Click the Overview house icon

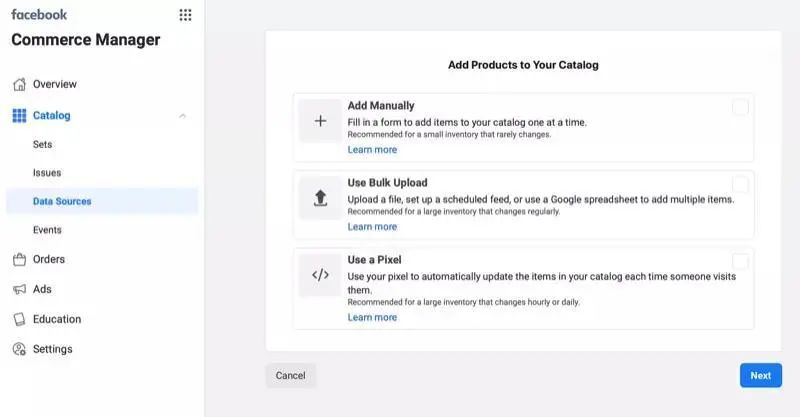tap(19, 84)
